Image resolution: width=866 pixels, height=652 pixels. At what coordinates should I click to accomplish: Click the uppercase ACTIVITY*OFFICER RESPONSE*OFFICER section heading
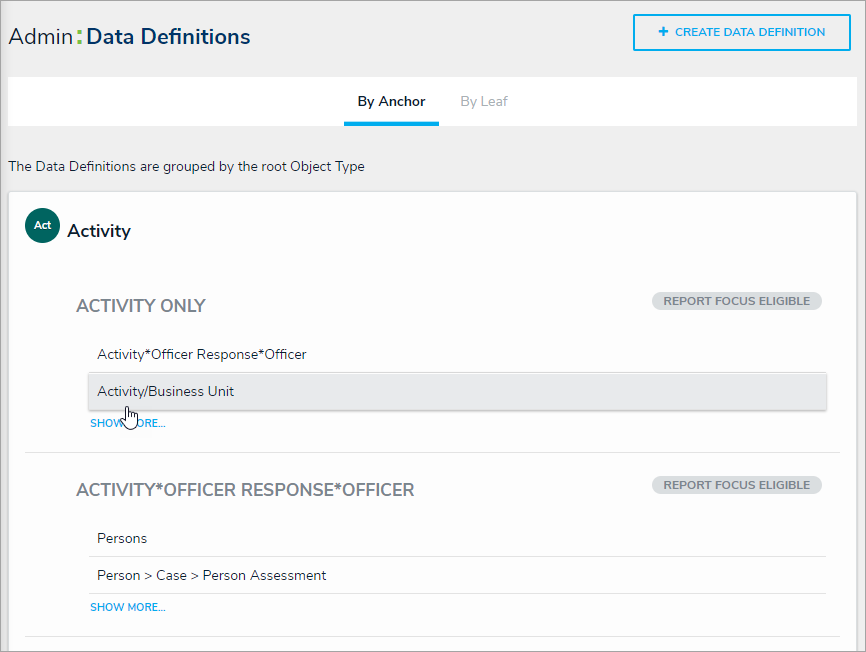(245, 490)
